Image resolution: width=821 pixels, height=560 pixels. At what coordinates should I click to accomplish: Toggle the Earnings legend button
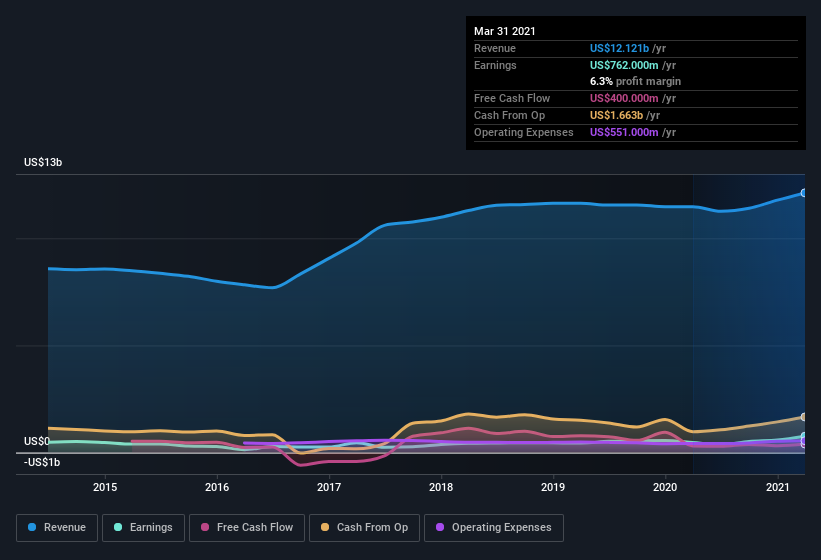tap(143, 528)
